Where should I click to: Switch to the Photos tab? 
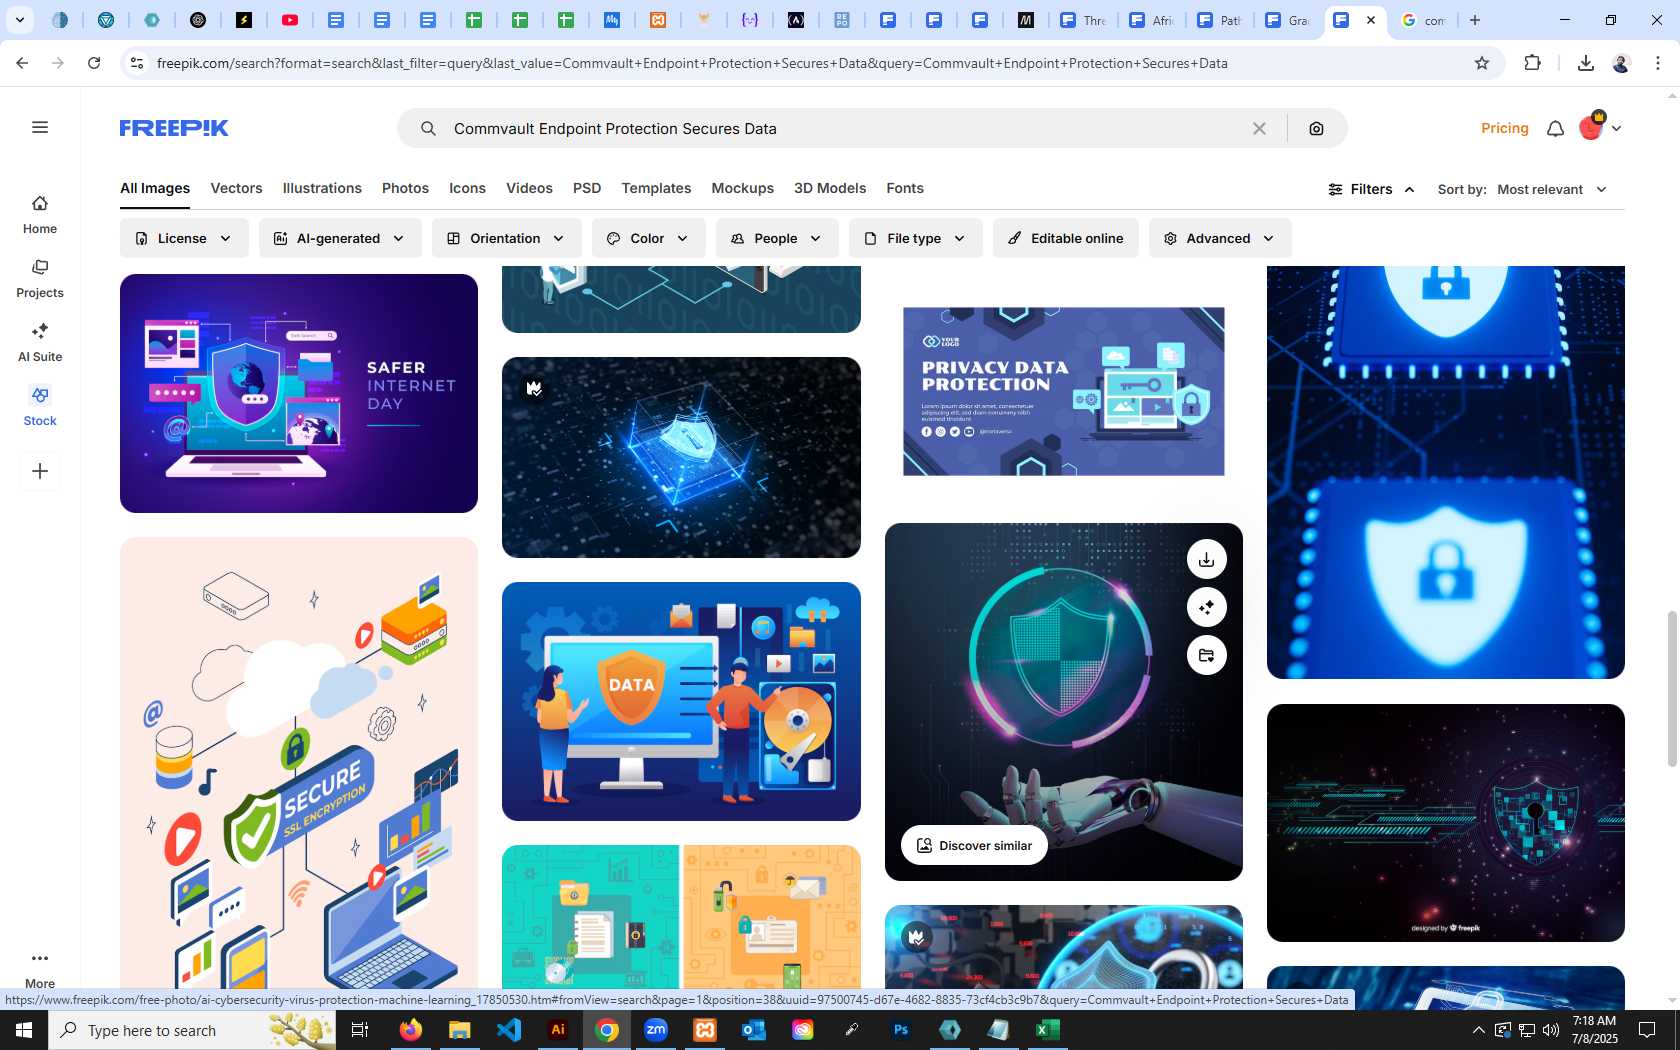coord(405,188)
